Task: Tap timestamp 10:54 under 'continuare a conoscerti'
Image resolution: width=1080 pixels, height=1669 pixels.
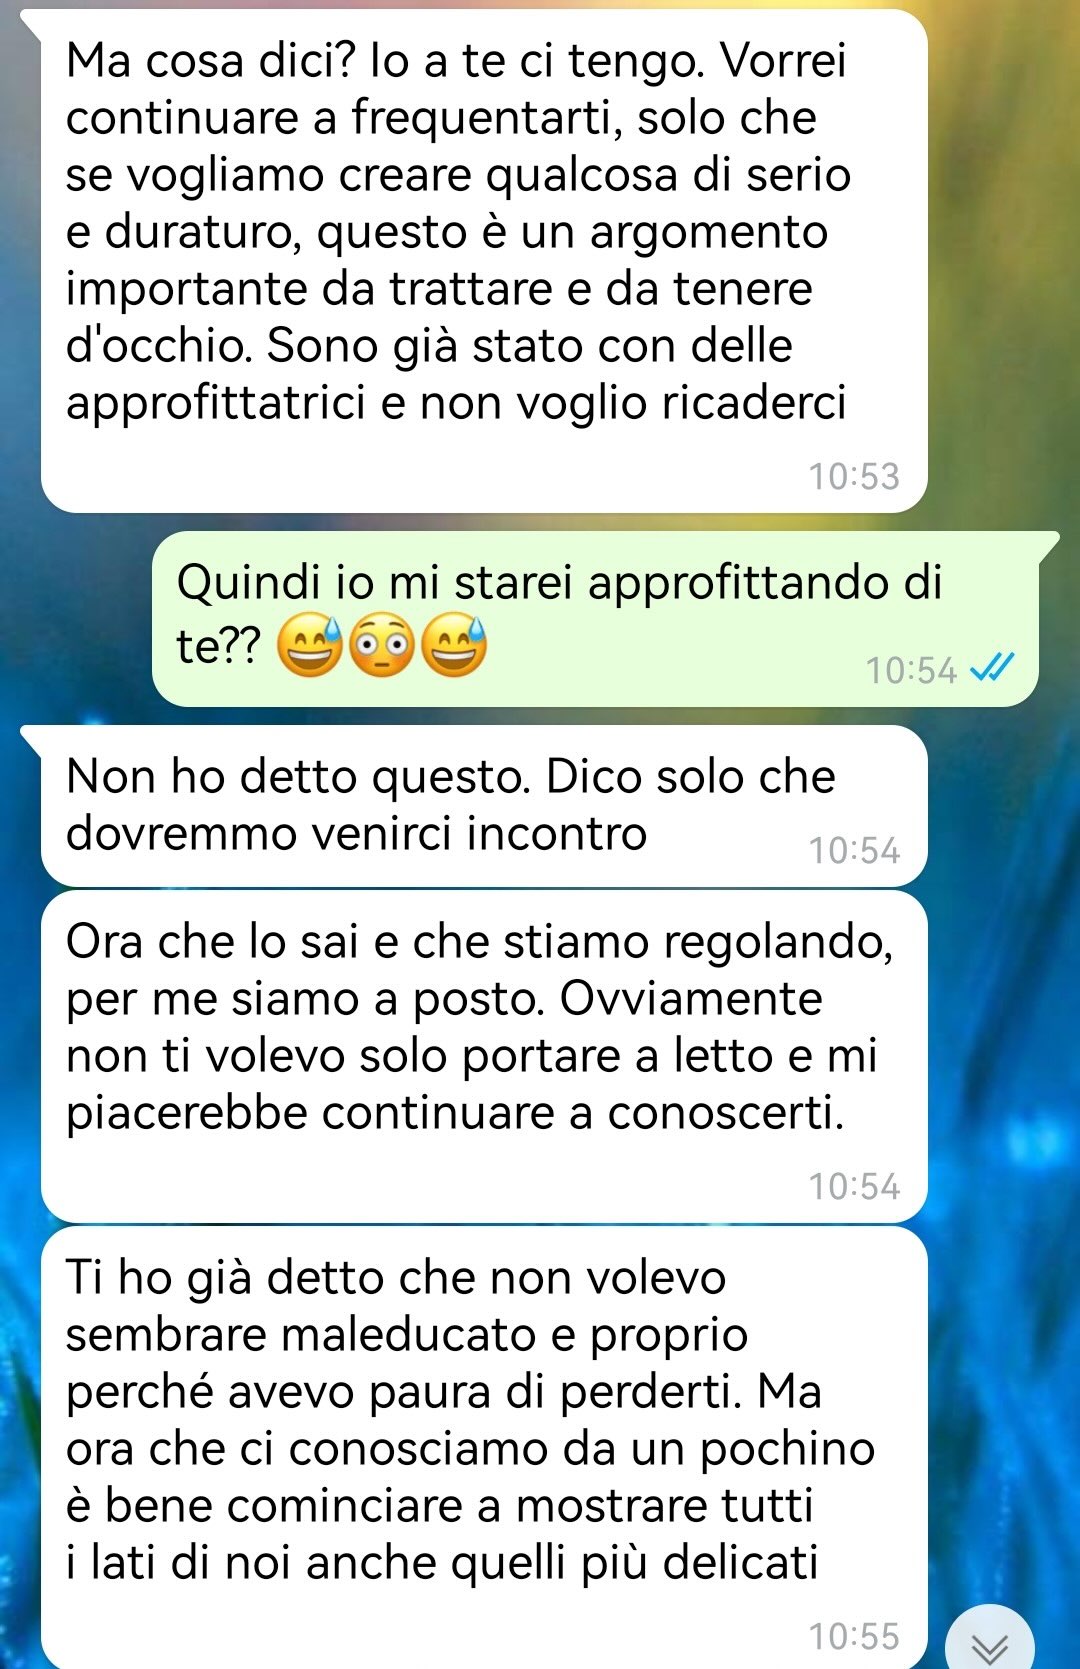Action: pos(854,1187)
